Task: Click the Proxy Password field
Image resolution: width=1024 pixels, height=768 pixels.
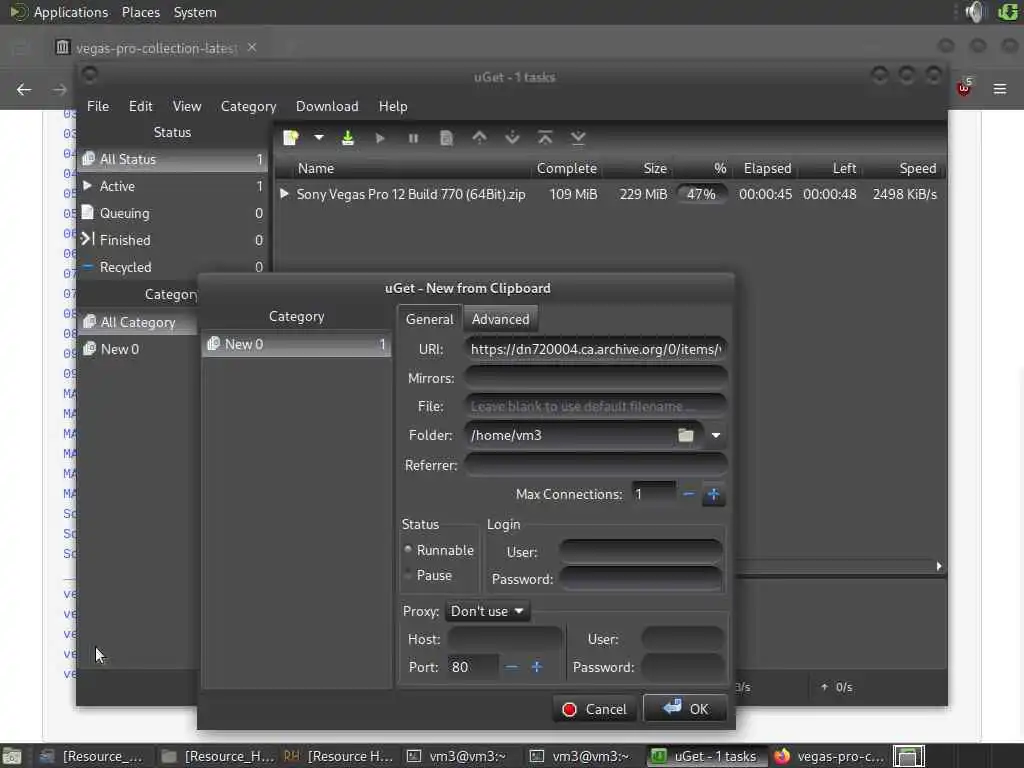Action: pos(682,667)
